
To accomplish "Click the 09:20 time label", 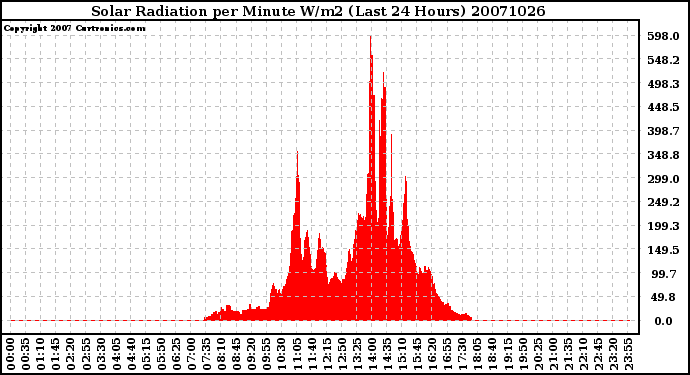I will 251,354.
